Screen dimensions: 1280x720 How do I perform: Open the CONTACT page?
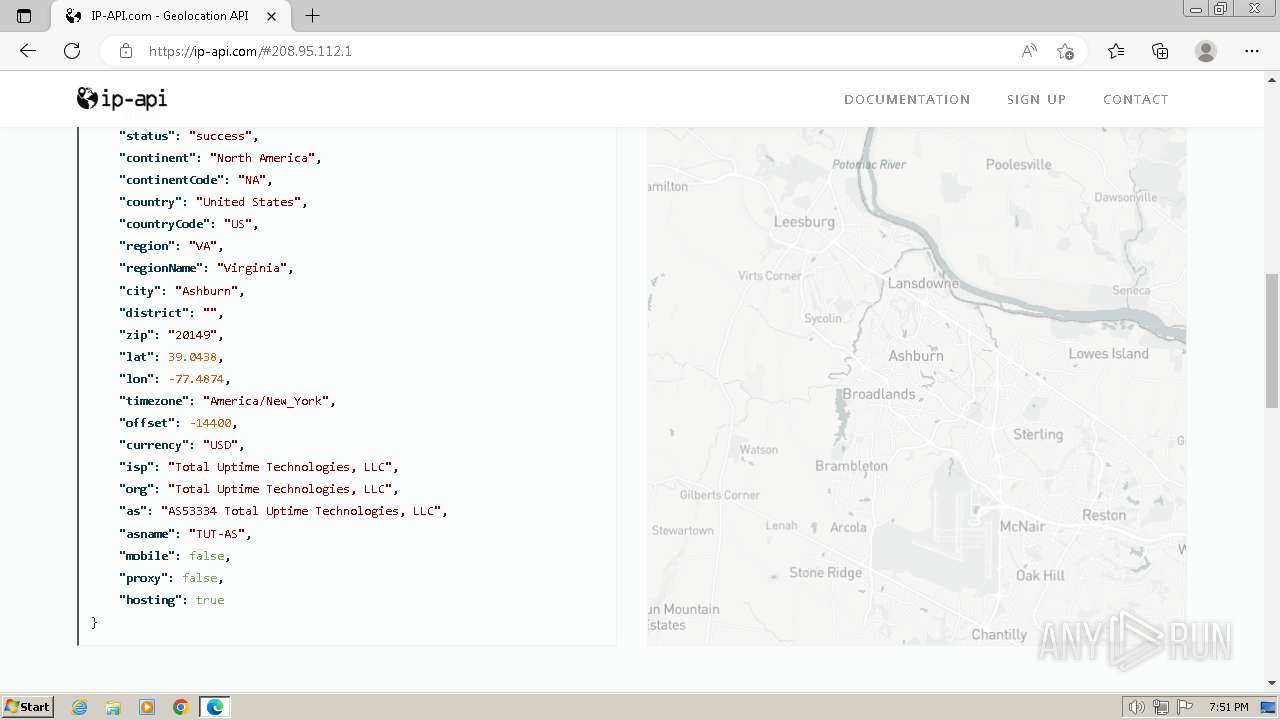[1135, 99]
